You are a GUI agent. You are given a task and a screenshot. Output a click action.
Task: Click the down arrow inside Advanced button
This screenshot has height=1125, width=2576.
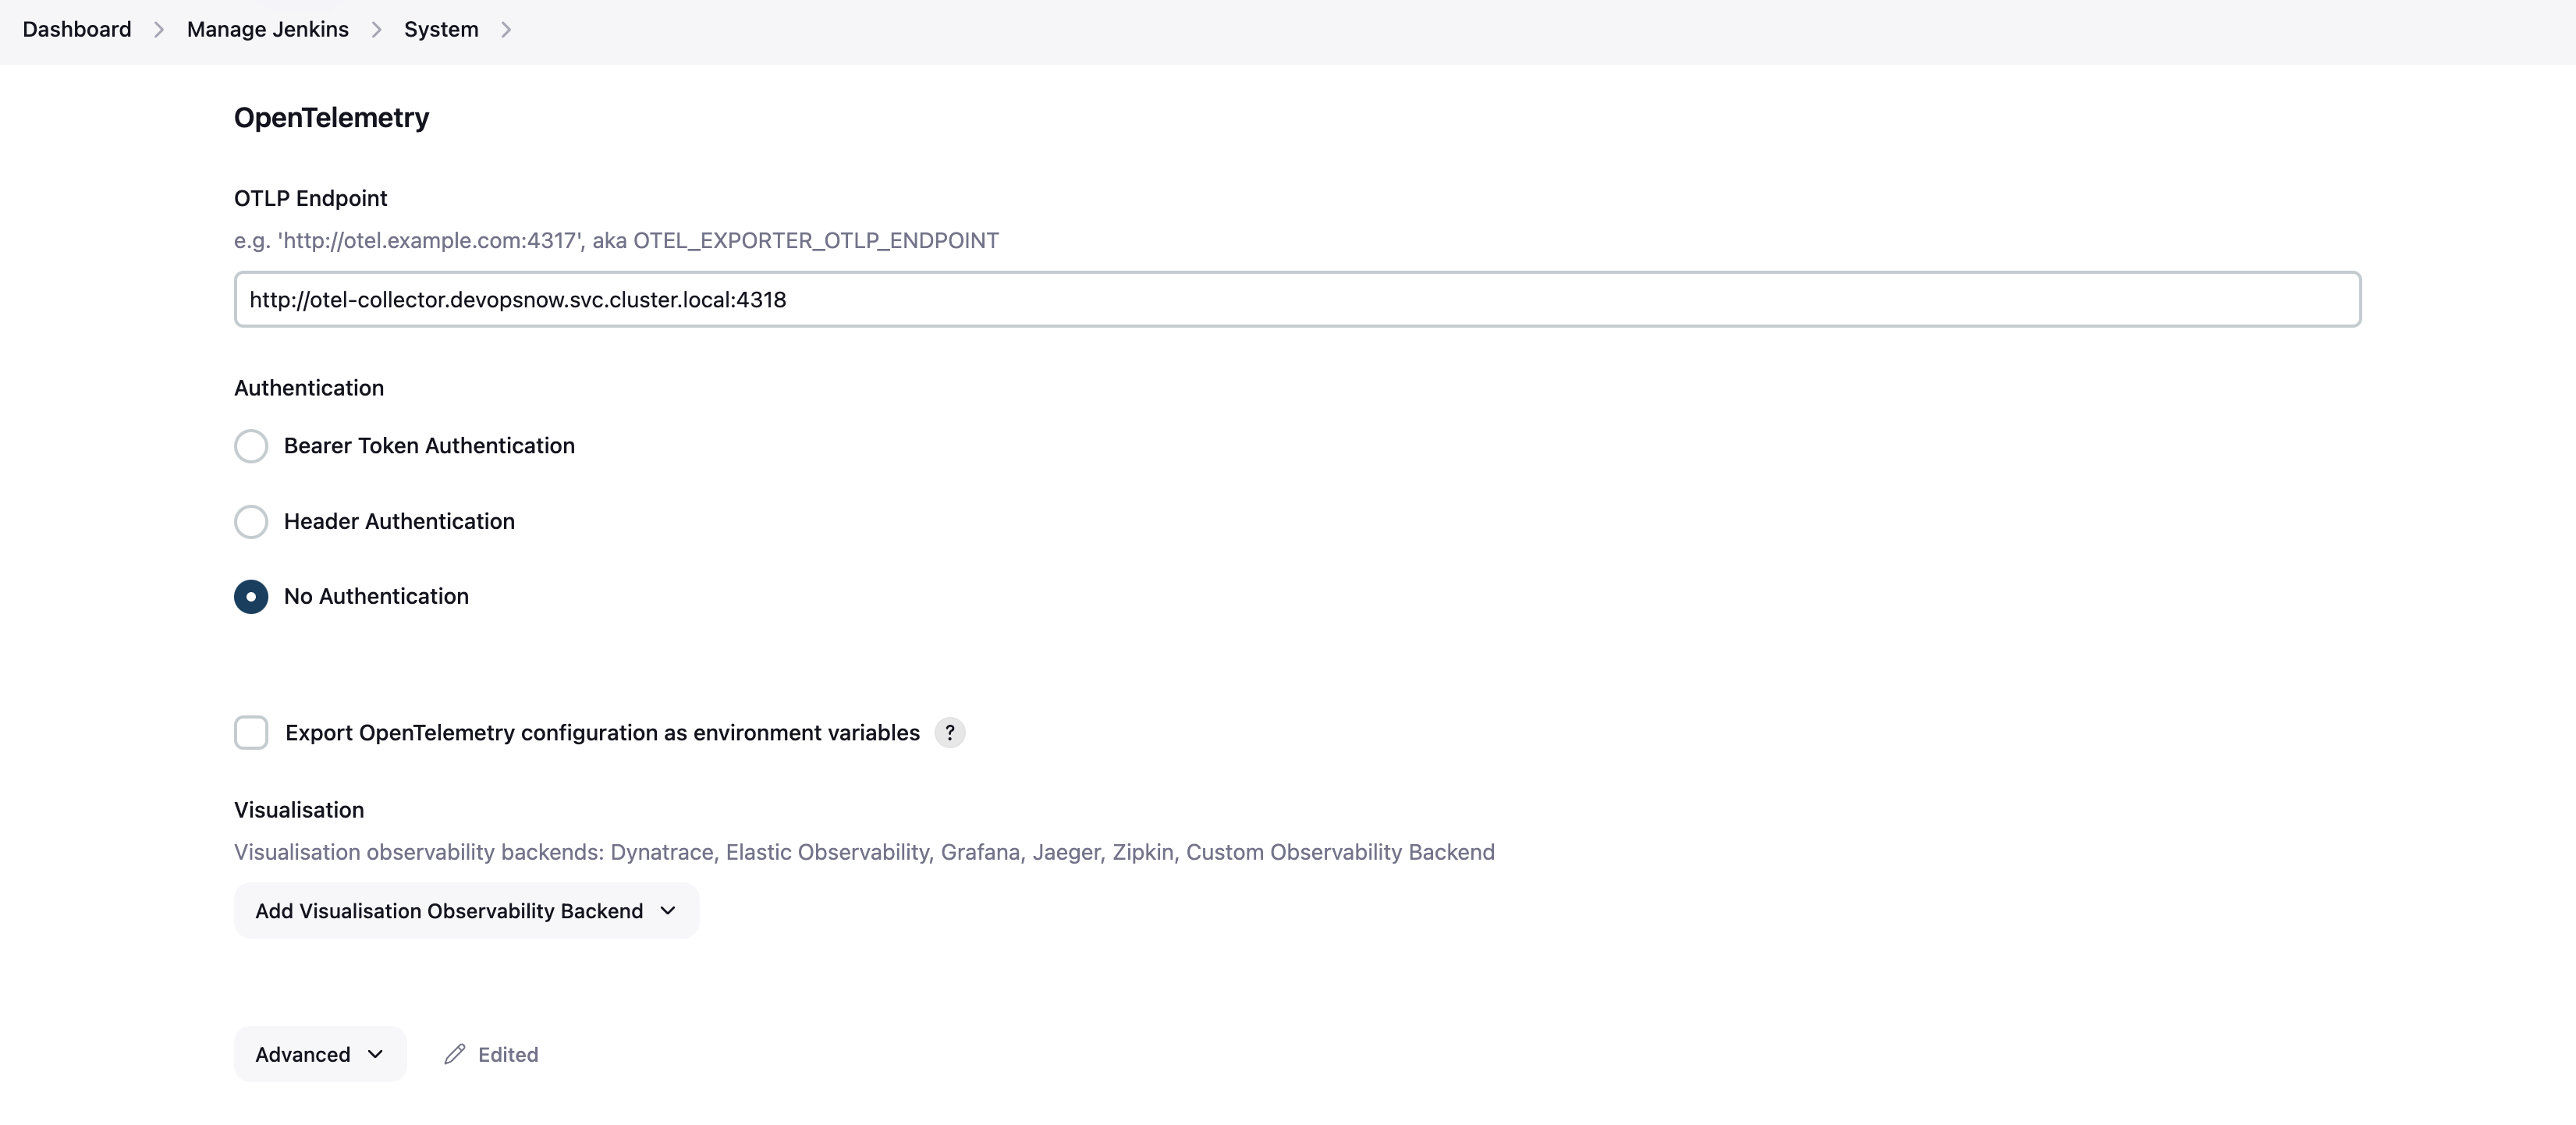point(375,1054)
